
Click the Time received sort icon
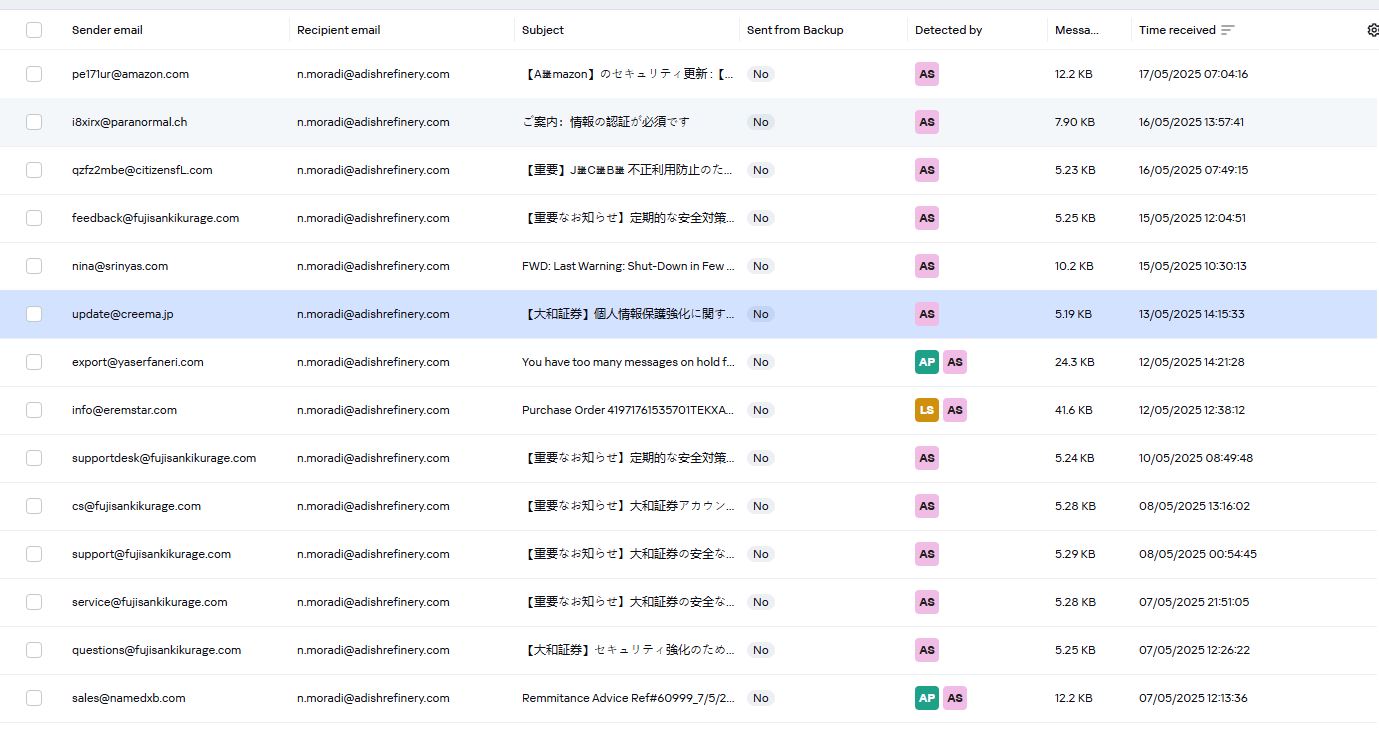(1228, 30)
